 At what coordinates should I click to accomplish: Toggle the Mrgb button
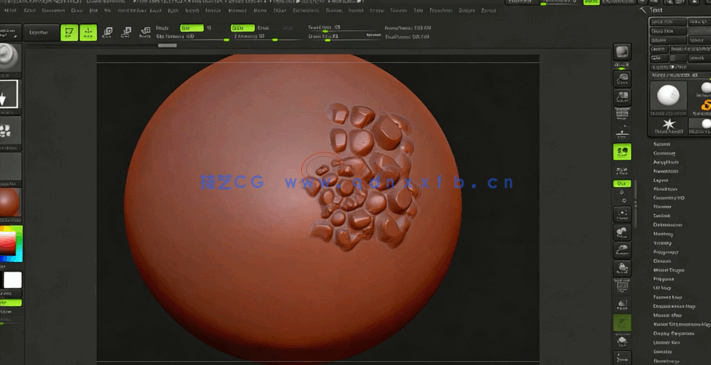162,28
